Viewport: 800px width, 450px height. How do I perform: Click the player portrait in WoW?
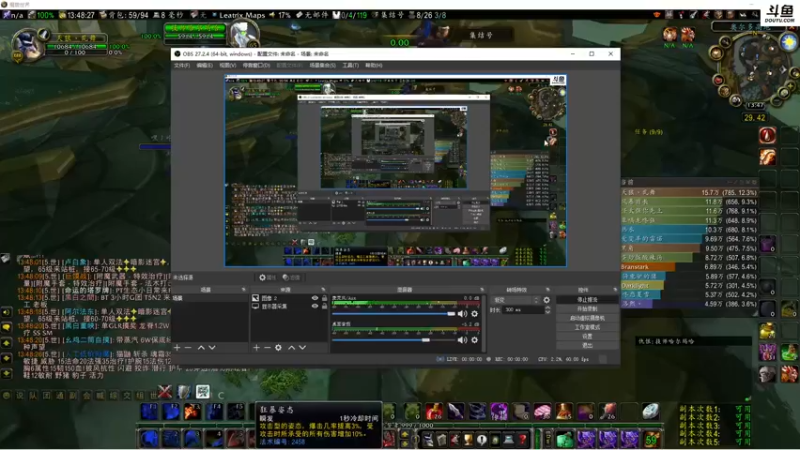(x=27, y=45)
